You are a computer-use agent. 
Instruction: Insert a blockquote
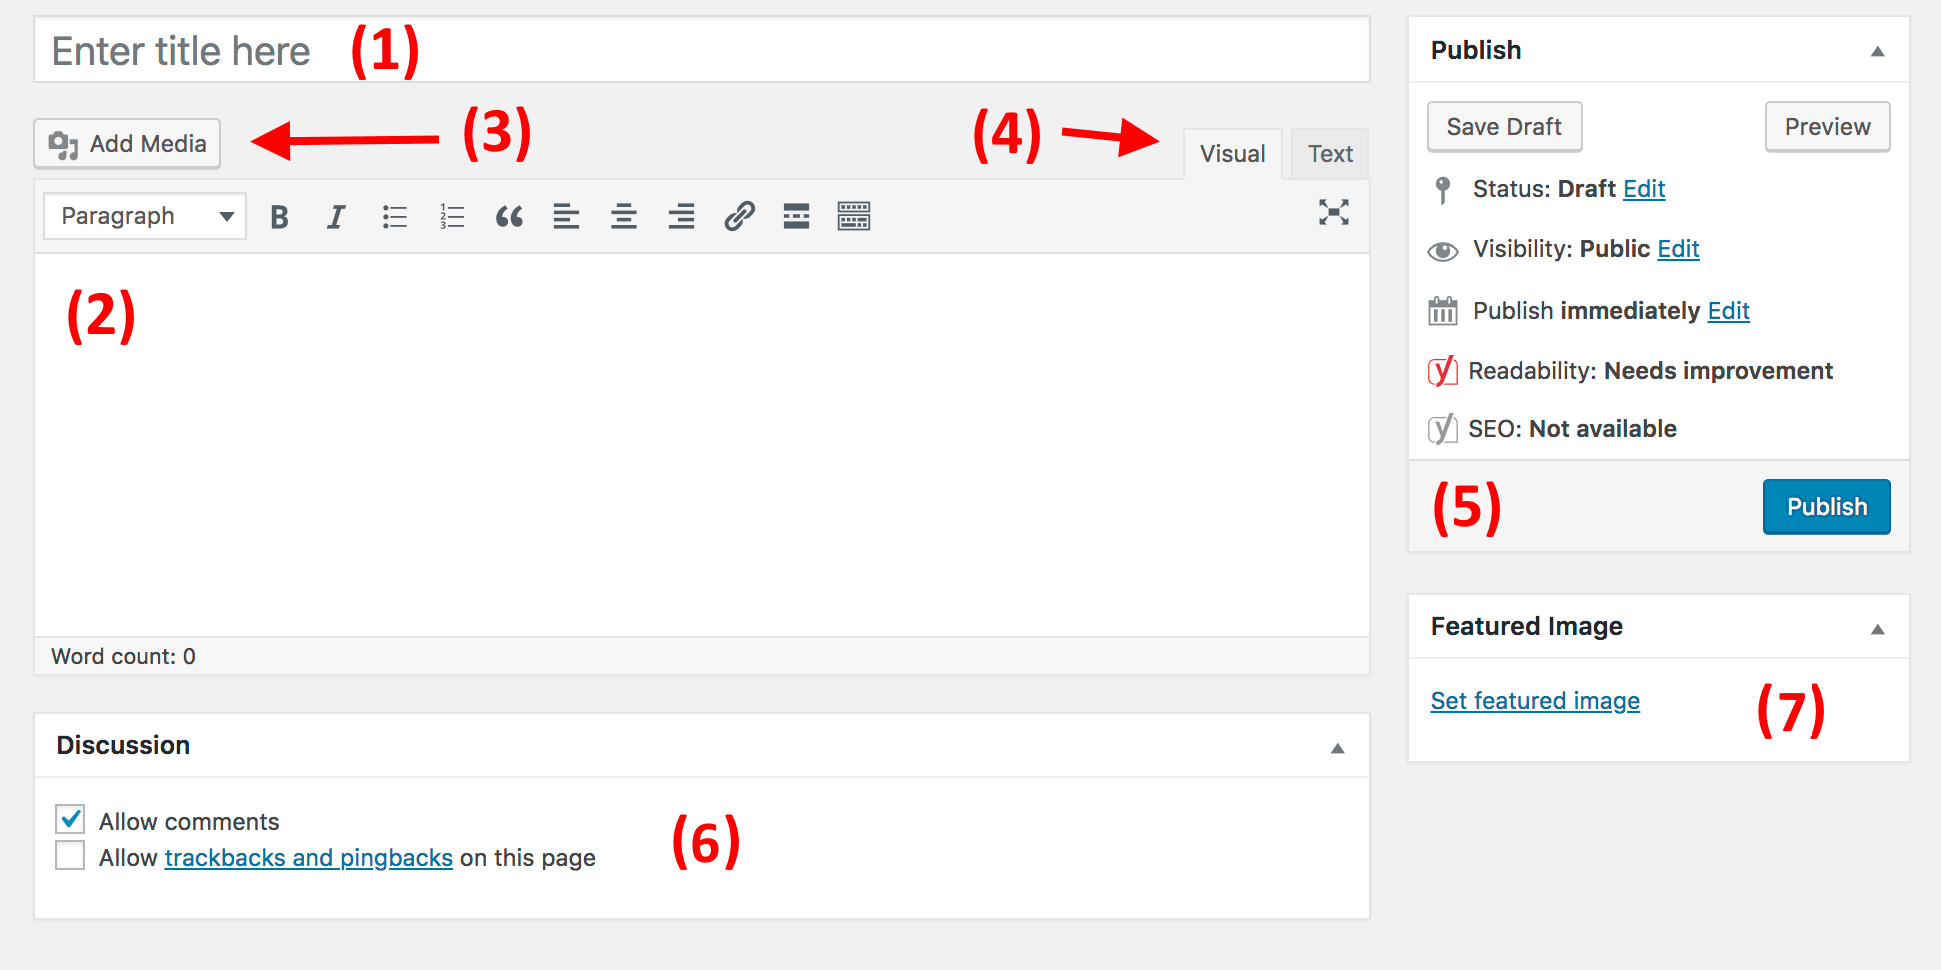(509, 215)
